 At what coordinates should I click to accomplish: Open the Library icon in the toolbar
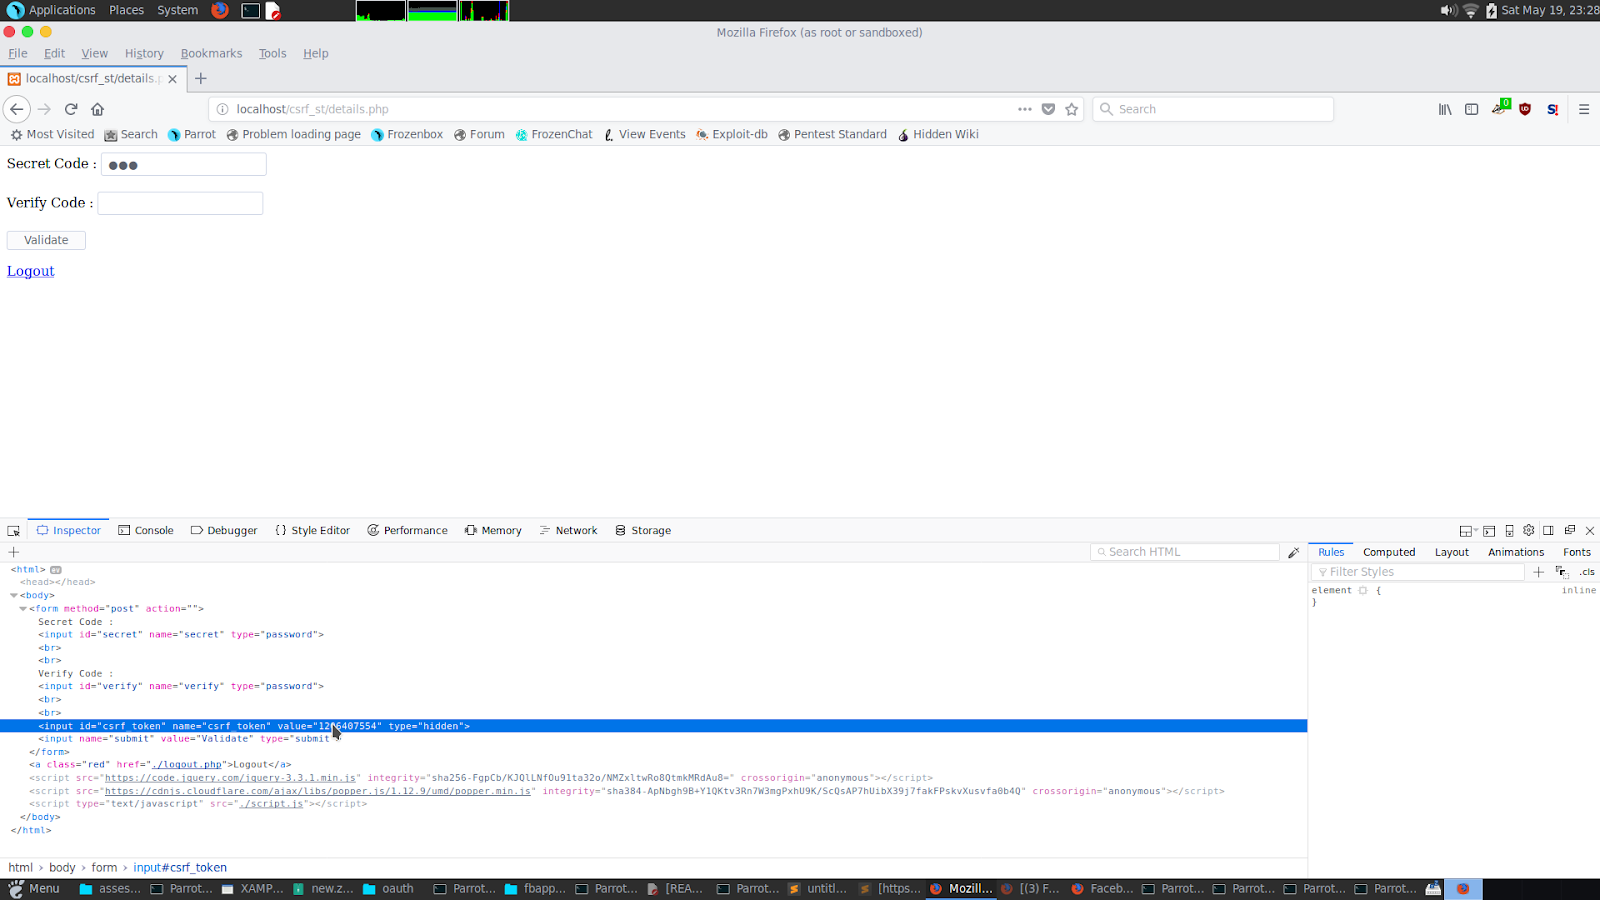coord(1445,109)
